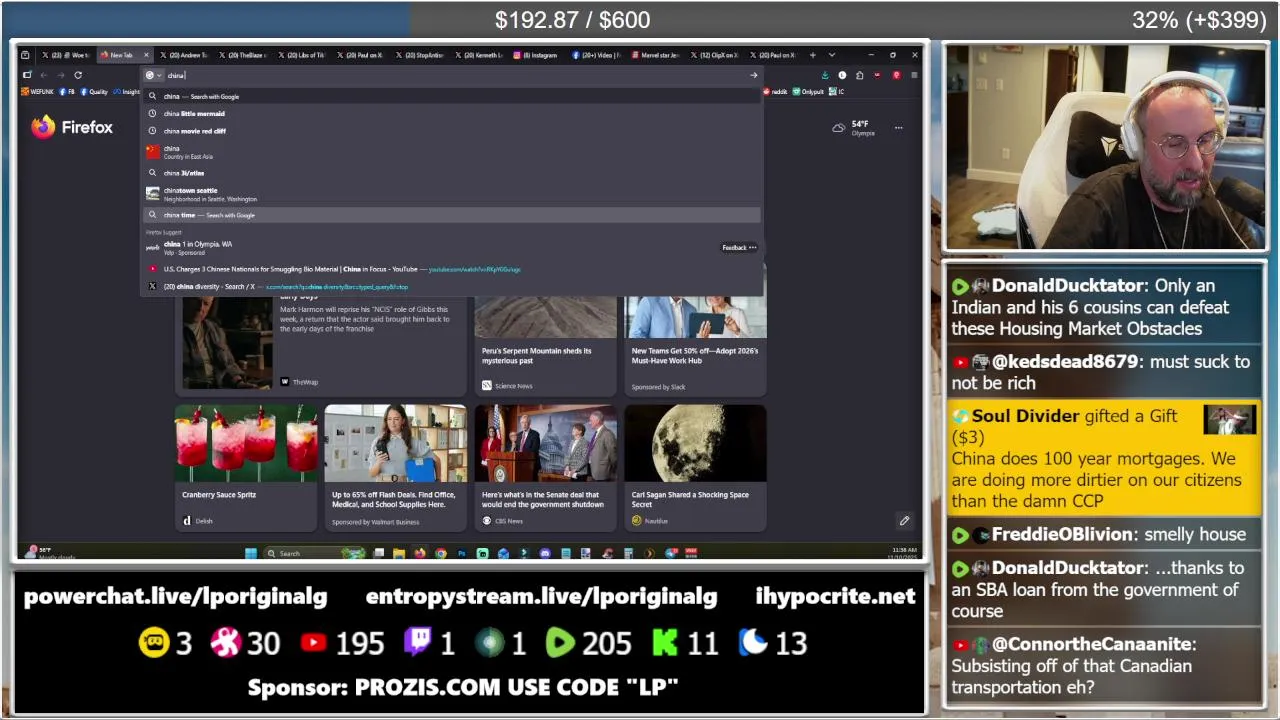Open the Quality bookmark
1280x720 pixels.
[94, 92]
